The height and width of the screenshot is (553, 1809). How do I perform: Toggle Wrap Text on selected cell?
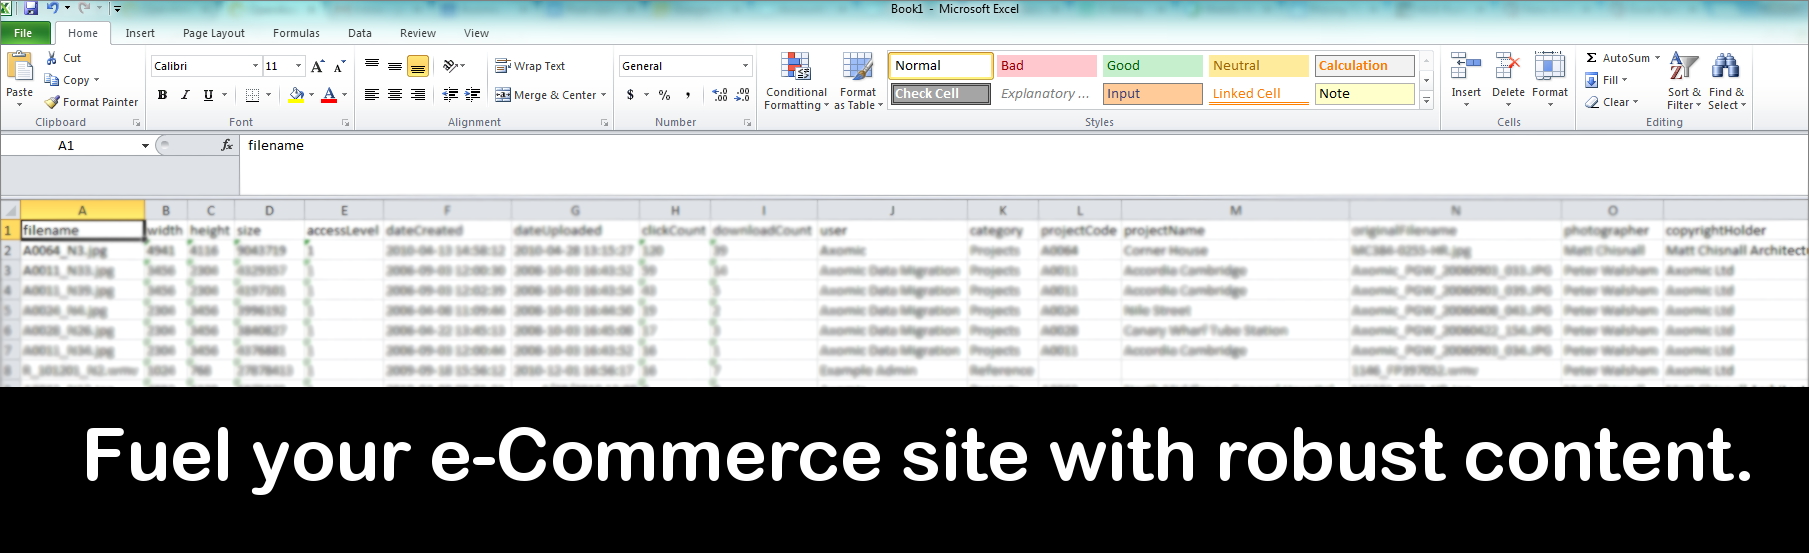coord(530,66)
